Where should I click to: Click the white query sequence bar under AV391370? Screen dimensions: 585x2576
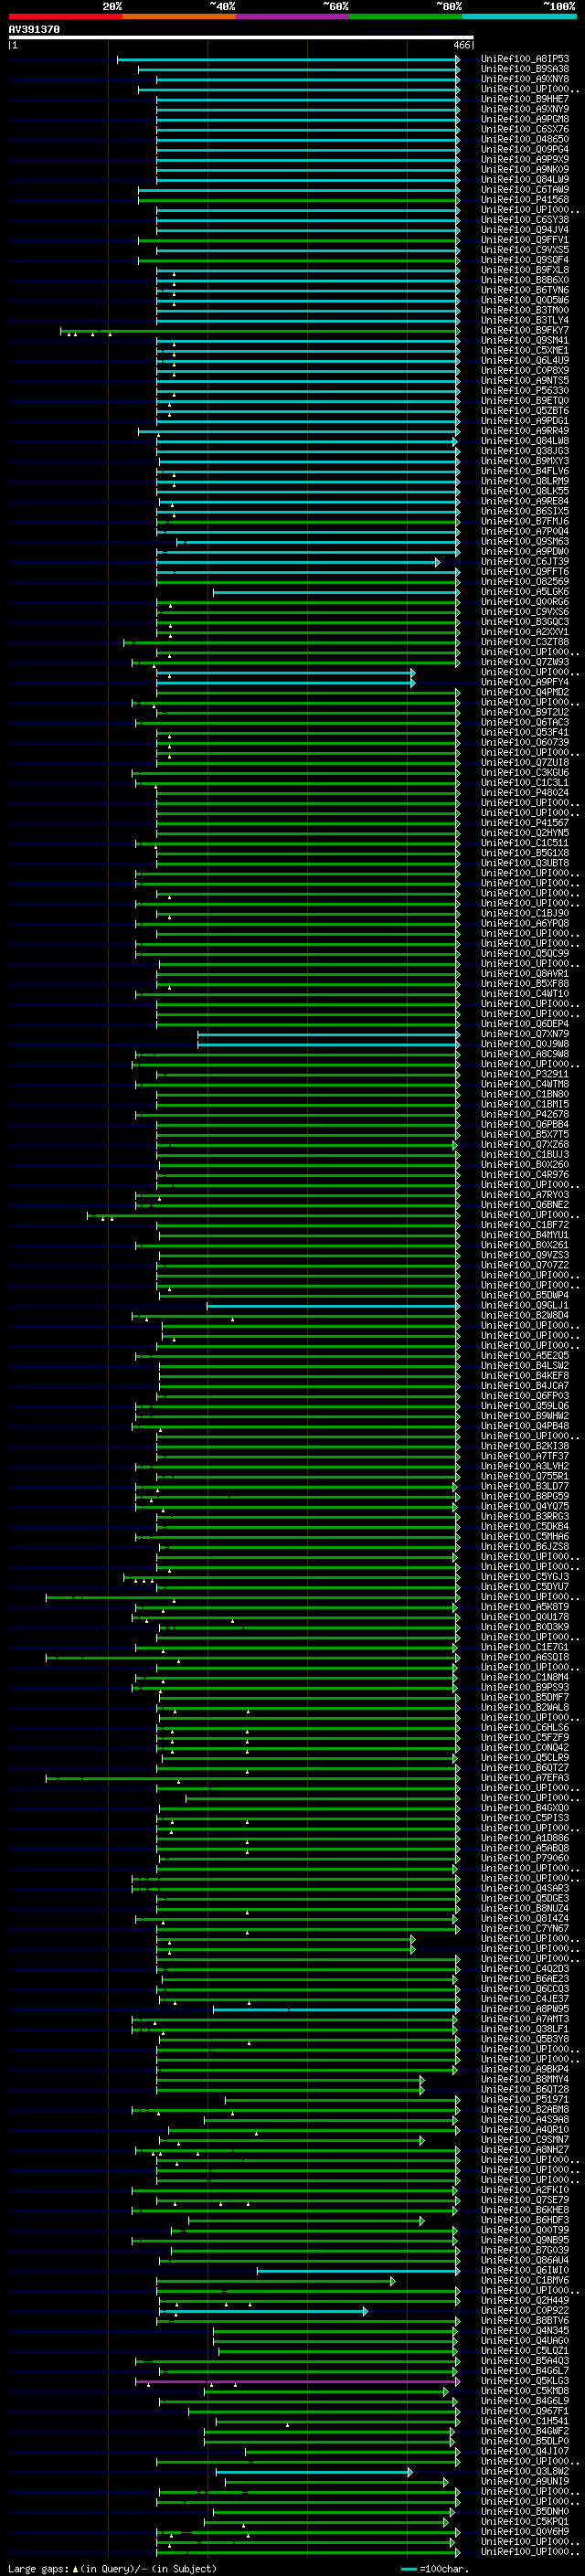[240, 38]
